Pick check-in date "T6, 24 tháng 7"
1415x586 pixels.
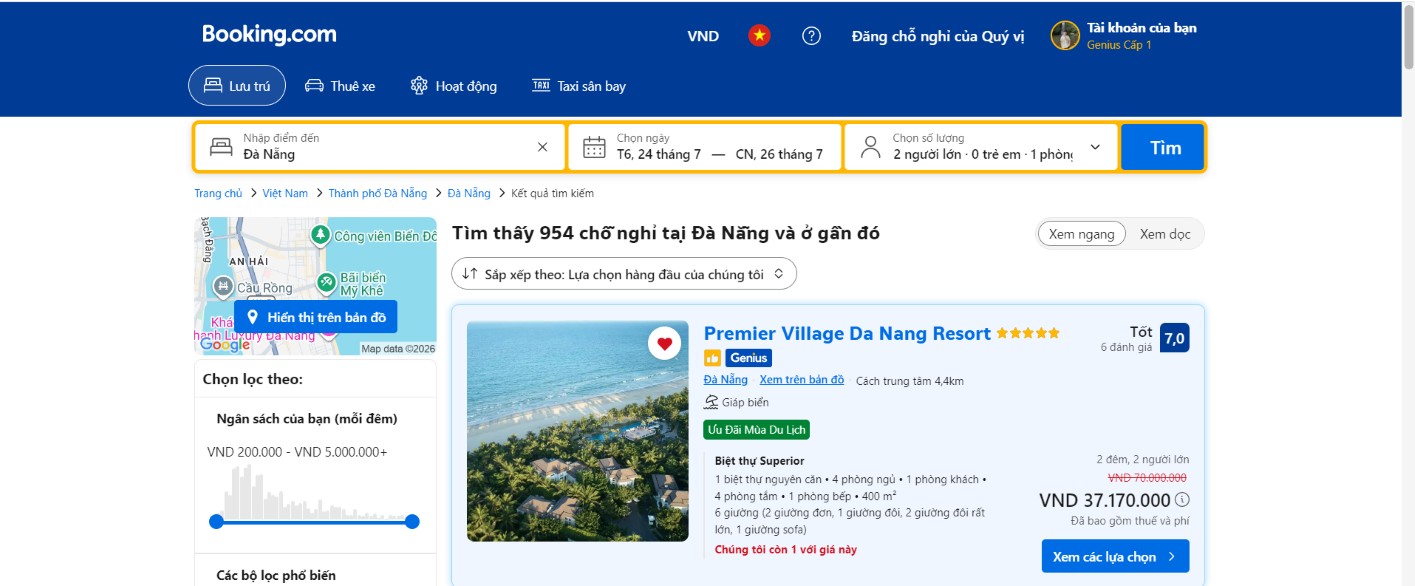[658, 154]
